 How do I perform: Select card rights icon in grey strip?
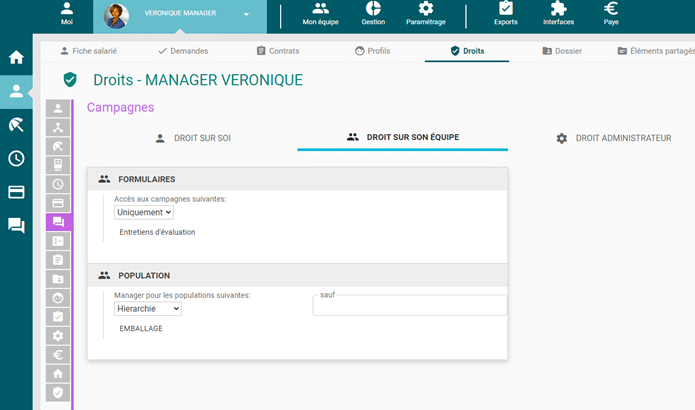[58, 203]
